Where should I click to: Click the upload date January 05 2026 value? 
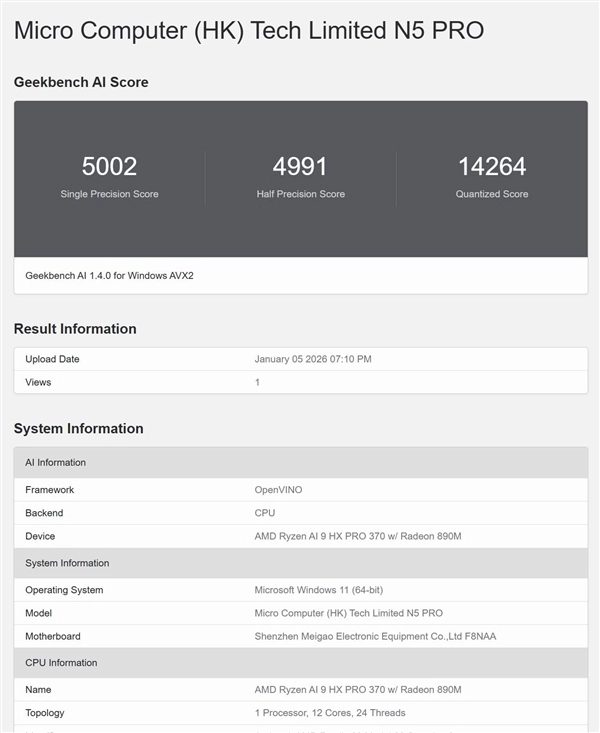313,359
